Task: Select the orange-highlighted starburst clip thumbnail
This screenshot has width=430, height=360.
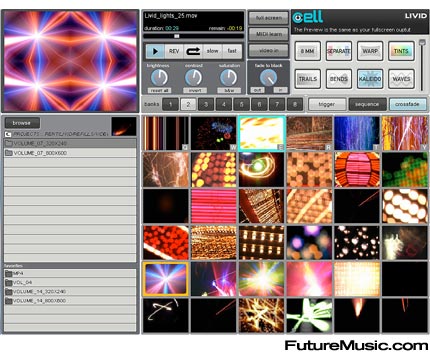Action: click(166, 279)
